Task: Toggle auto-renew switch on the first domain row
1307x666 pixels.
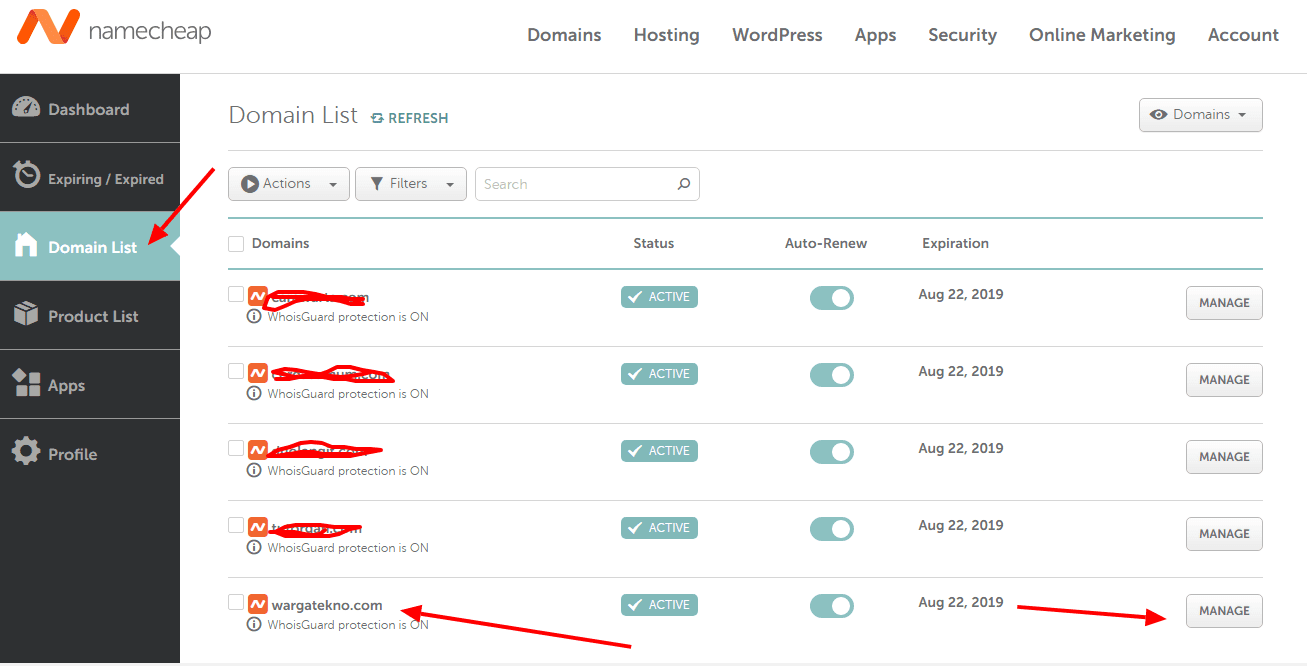Action: (x=832, y=298)
